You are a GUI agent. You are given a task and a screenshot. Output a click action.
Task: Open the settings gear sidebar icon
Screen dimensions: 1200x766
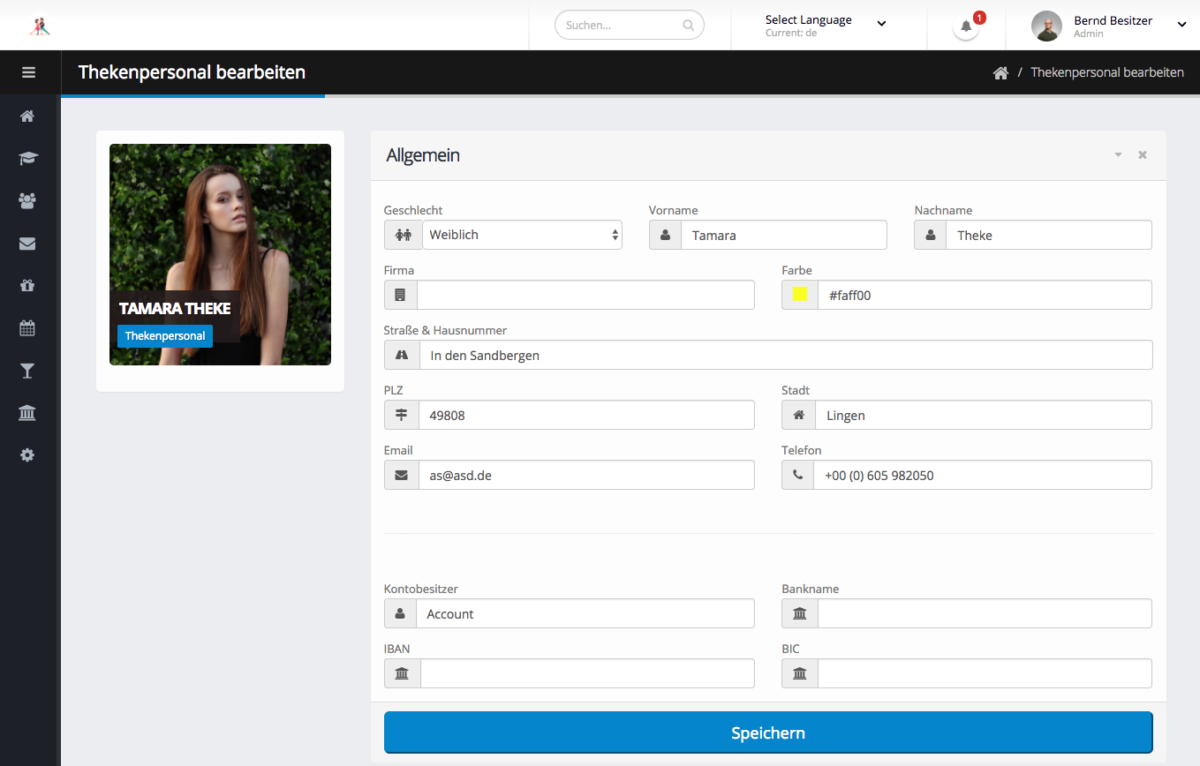tap(27, 455)
